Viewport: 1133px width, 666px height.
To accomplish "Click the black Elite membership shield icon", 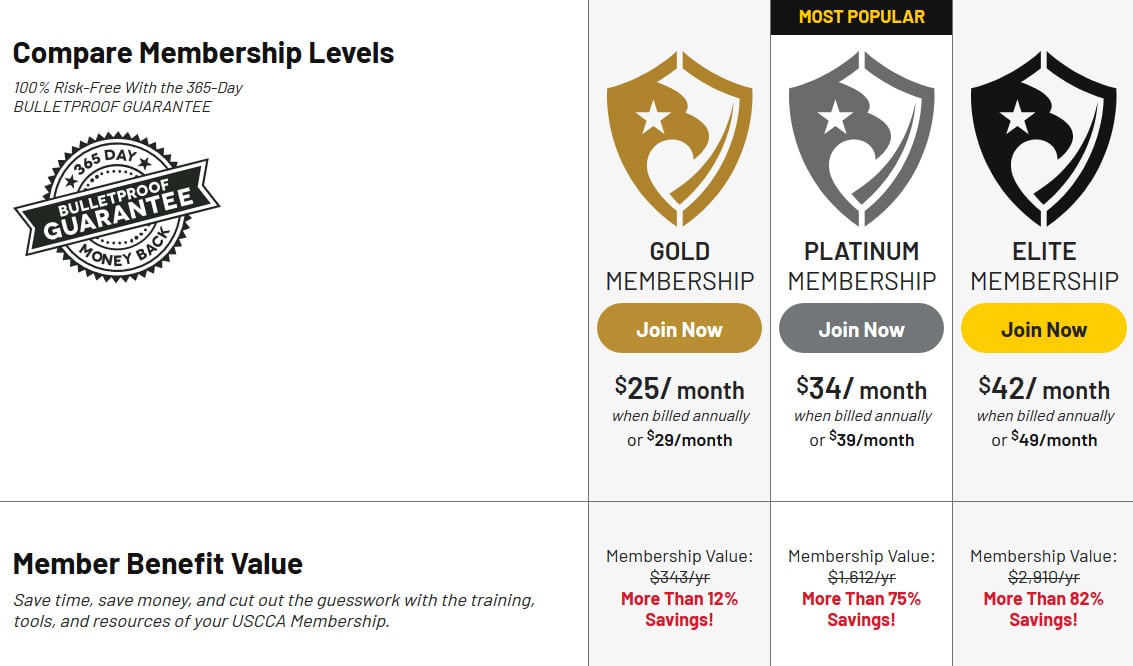I will (1043, 138).
